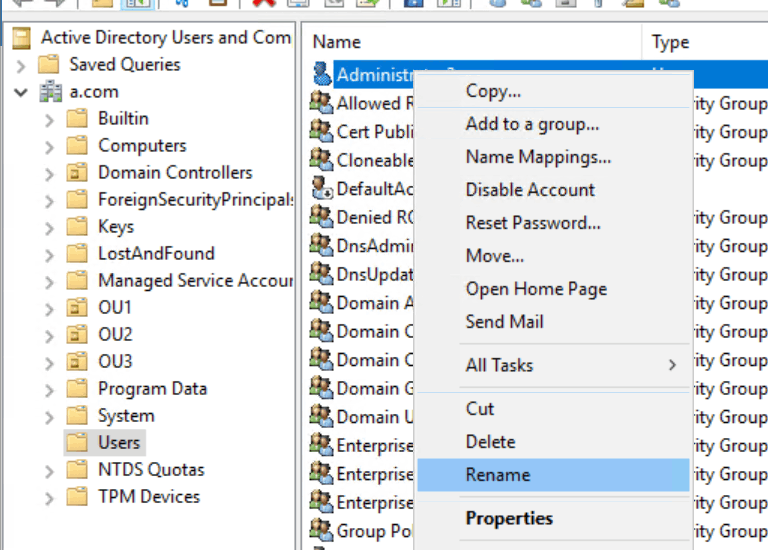Image resolution: width=768 pixels, height=550 pixels.
Task: Expand the Program Data container
Action: click(49, 390)
